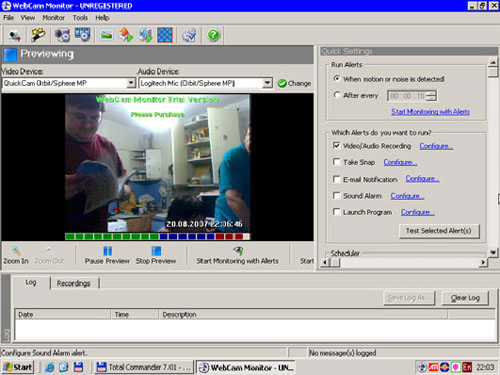Click the orange arrow upload toolbar icon

coord(126,35)
